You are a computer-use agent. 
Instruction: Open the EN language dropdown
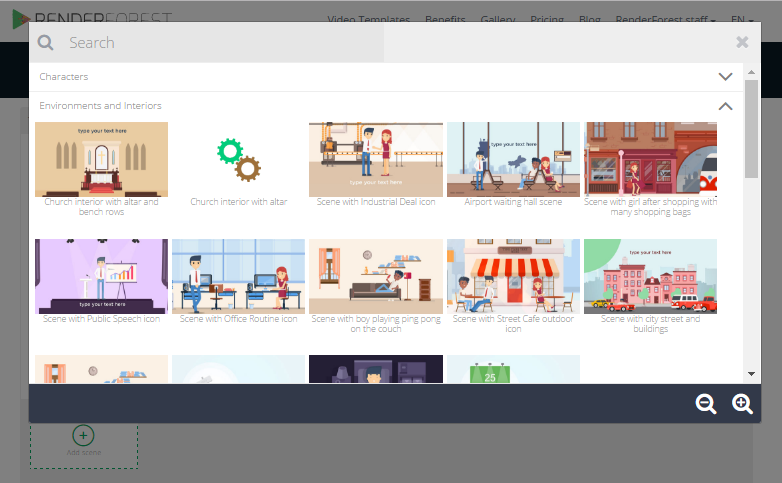point(742,20)
